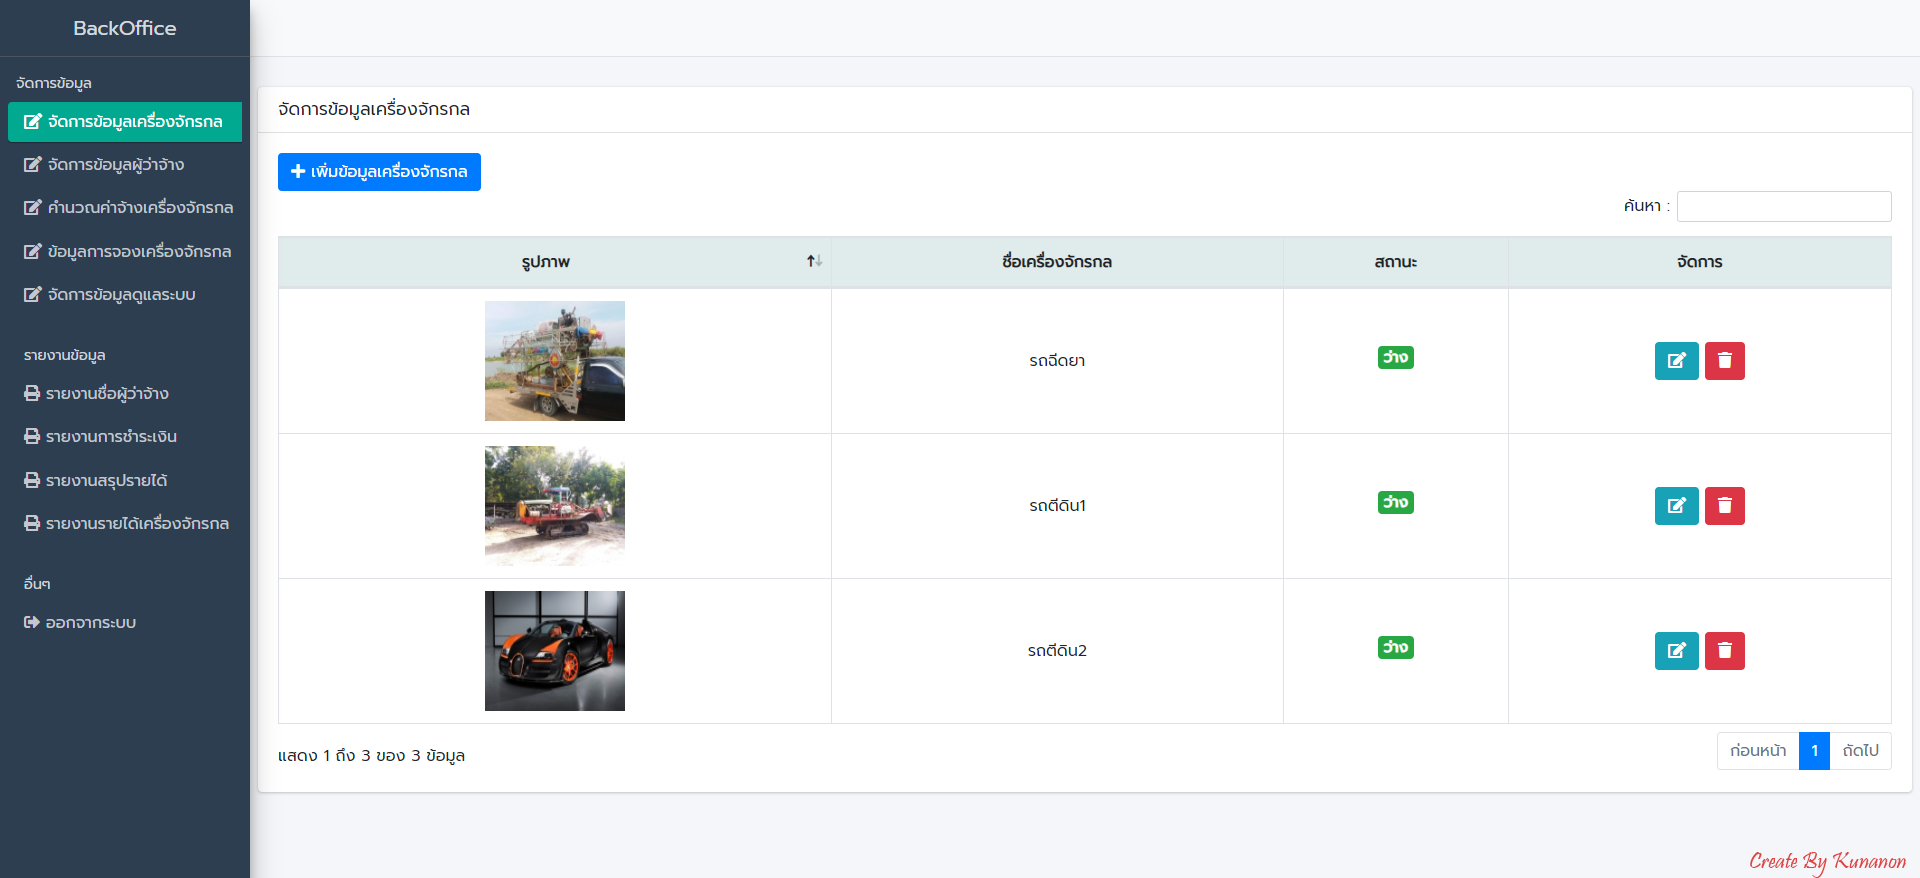This screenshot has height=878, width=1920.
Task: Select จัดการข้อมูลผู้ดูแลระบบ sidebar item
Action: [121, 295]
